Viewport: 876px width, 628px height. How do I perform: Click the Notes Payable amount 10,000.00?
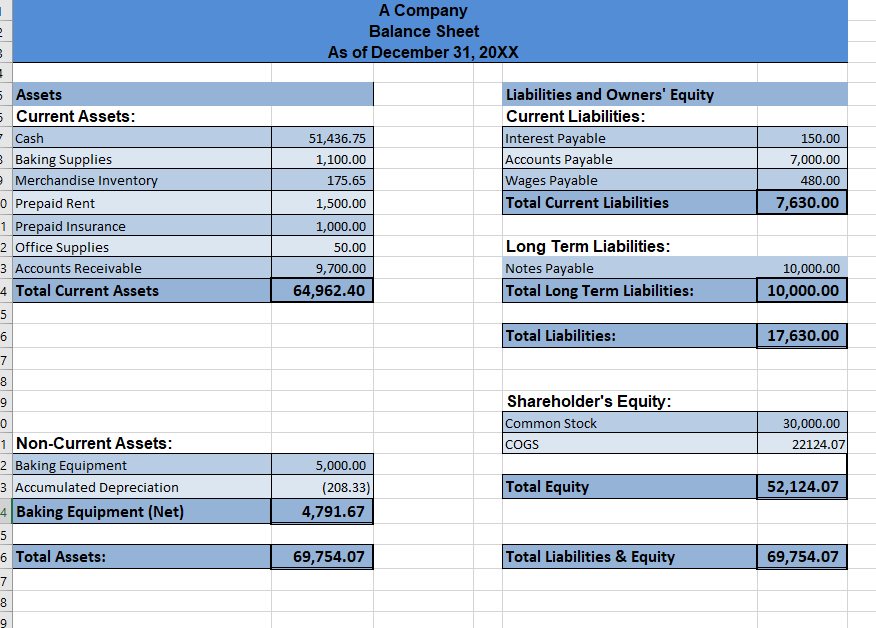[801, 268]
